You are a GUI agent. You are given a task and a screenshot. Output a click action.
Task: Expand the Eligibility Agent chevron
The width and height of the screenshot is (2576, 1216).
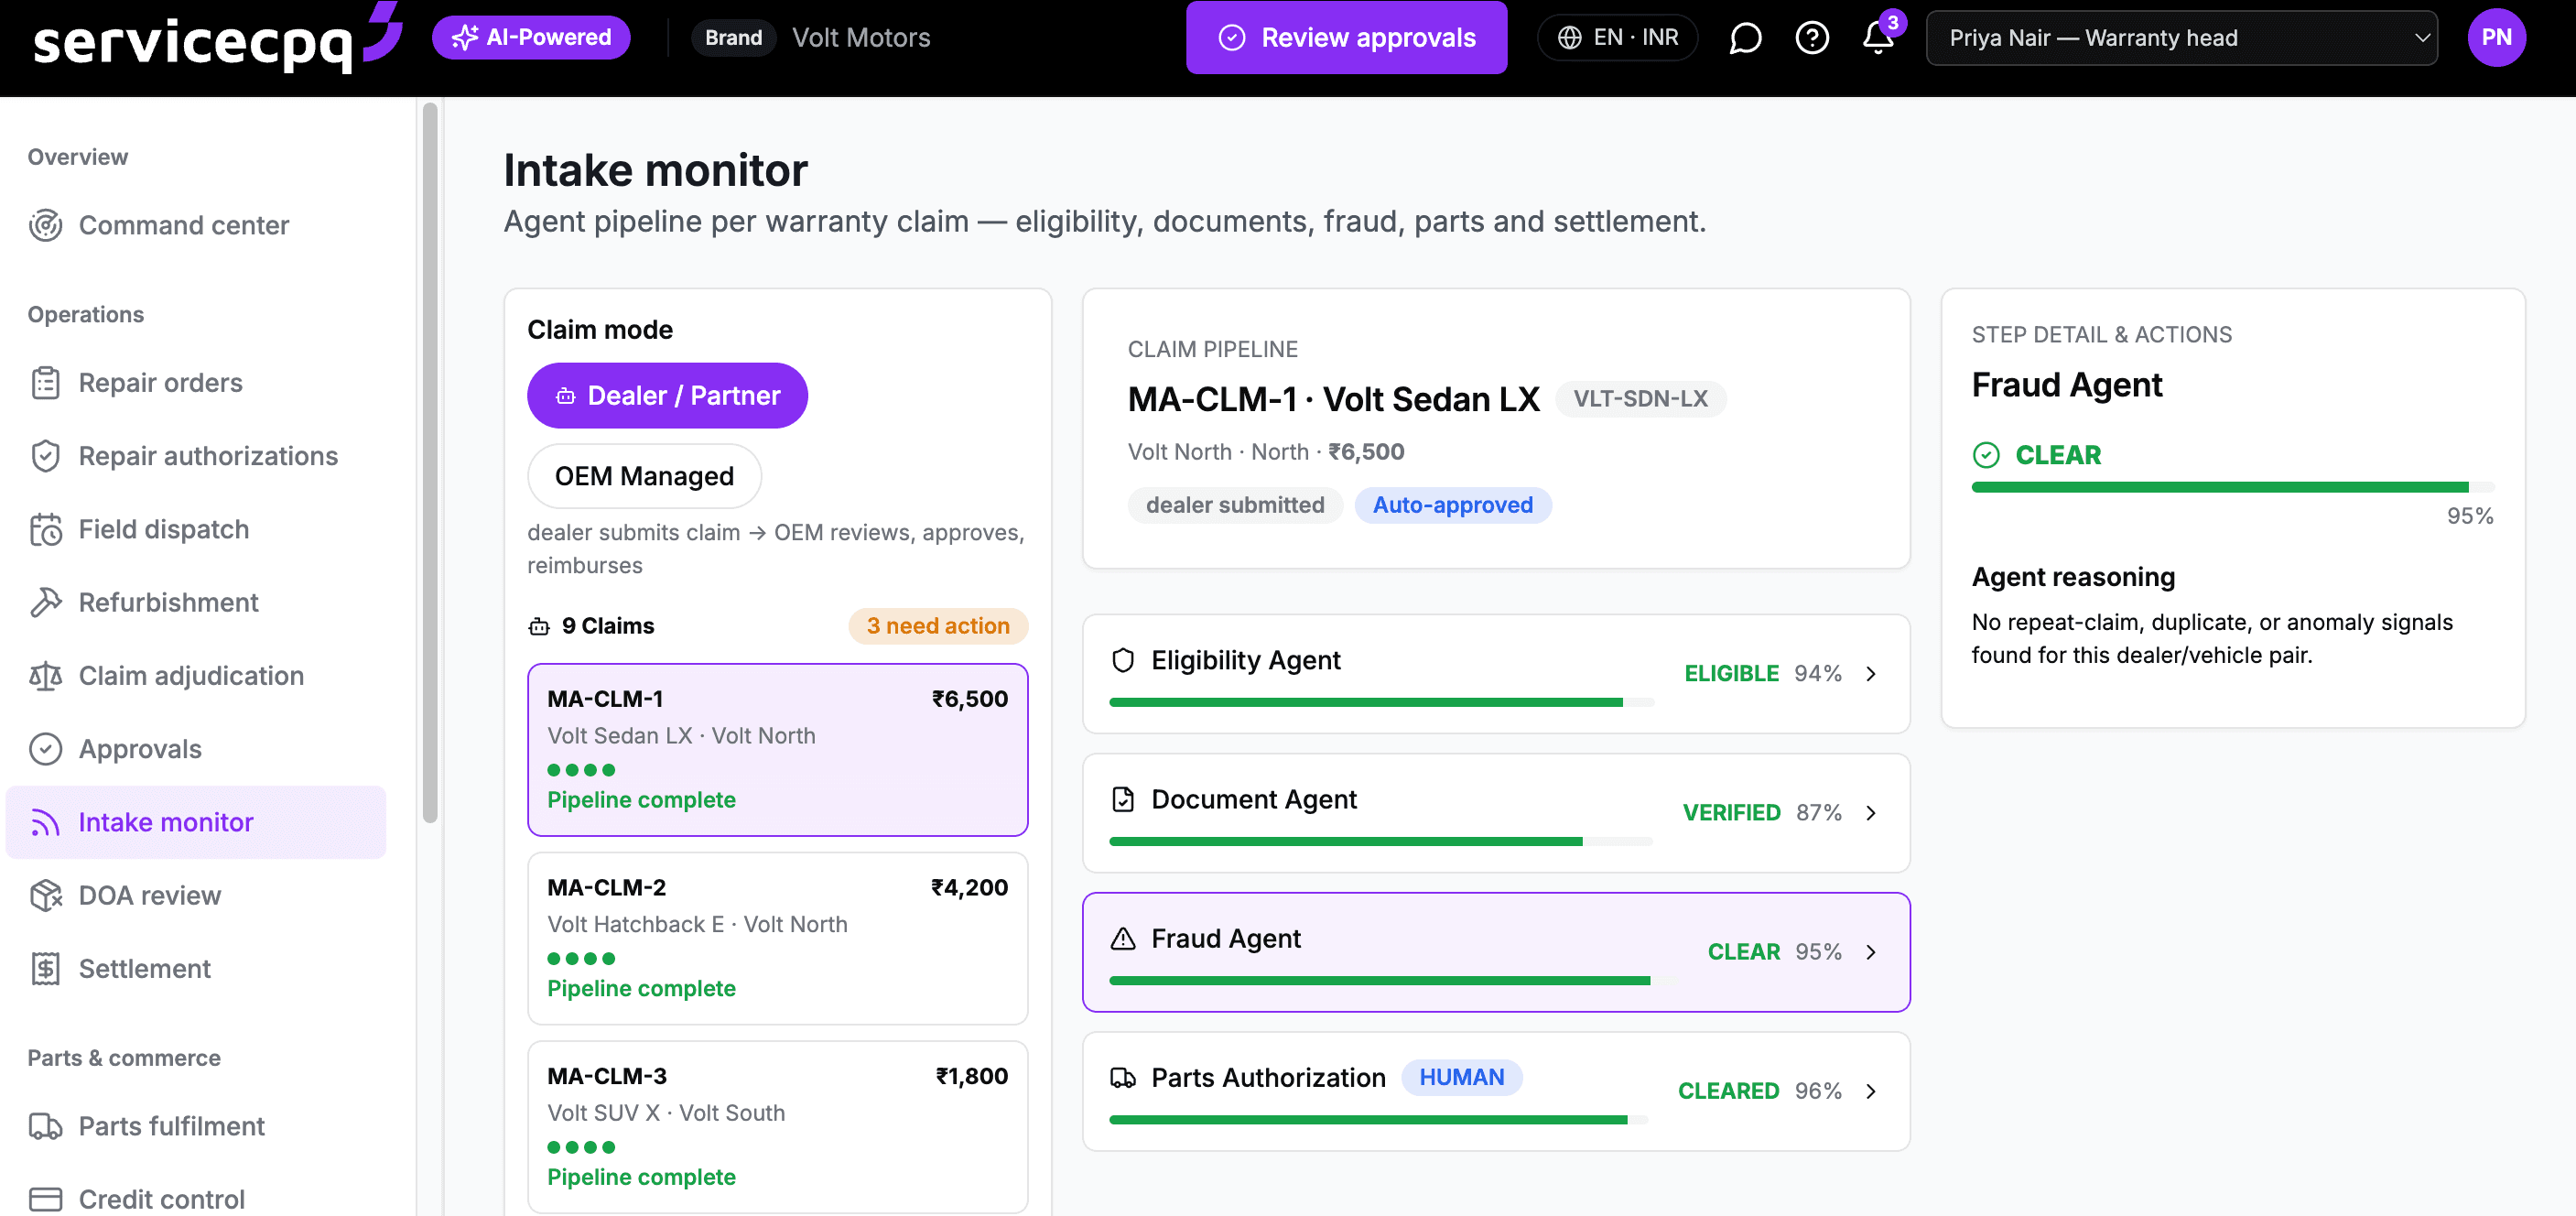point(1870,674)
